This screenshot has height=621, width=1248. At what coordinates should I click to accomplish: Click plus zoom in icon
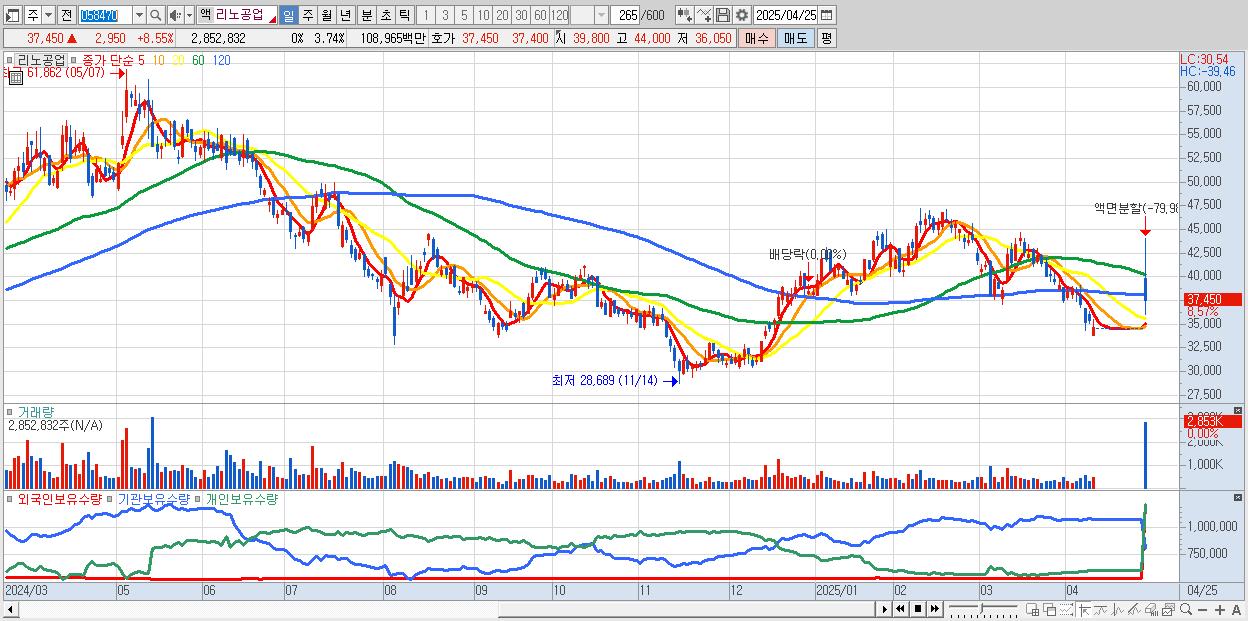1220,609
